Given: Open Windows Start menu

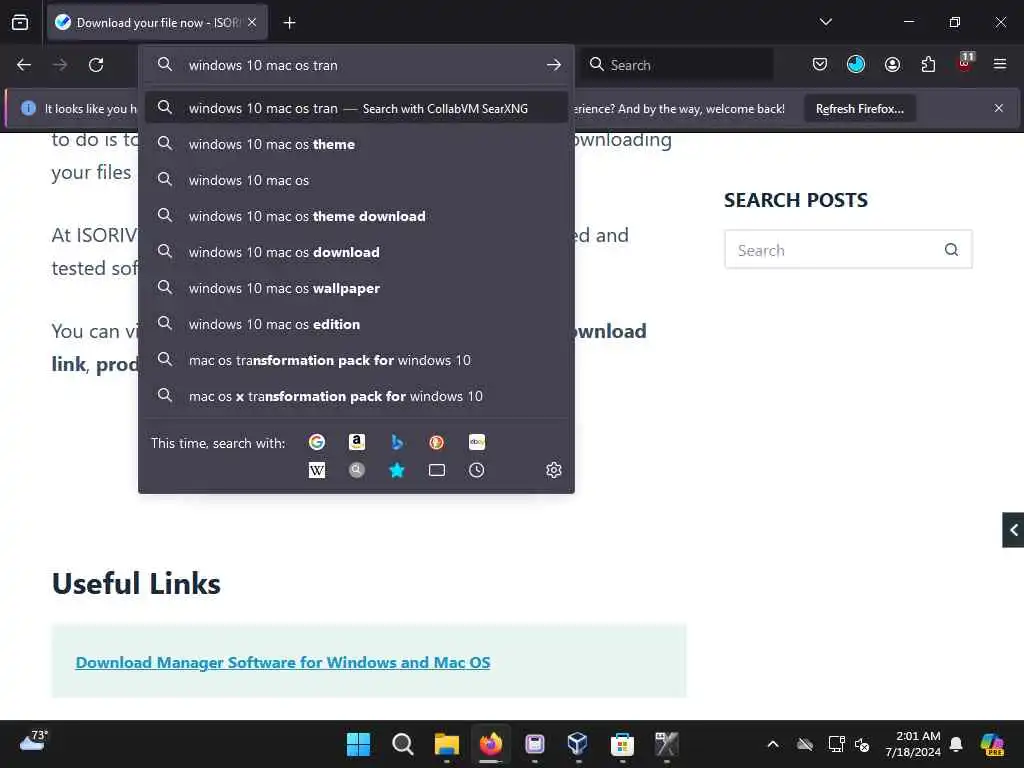Looking at the screenshot, I should (359, 744).
